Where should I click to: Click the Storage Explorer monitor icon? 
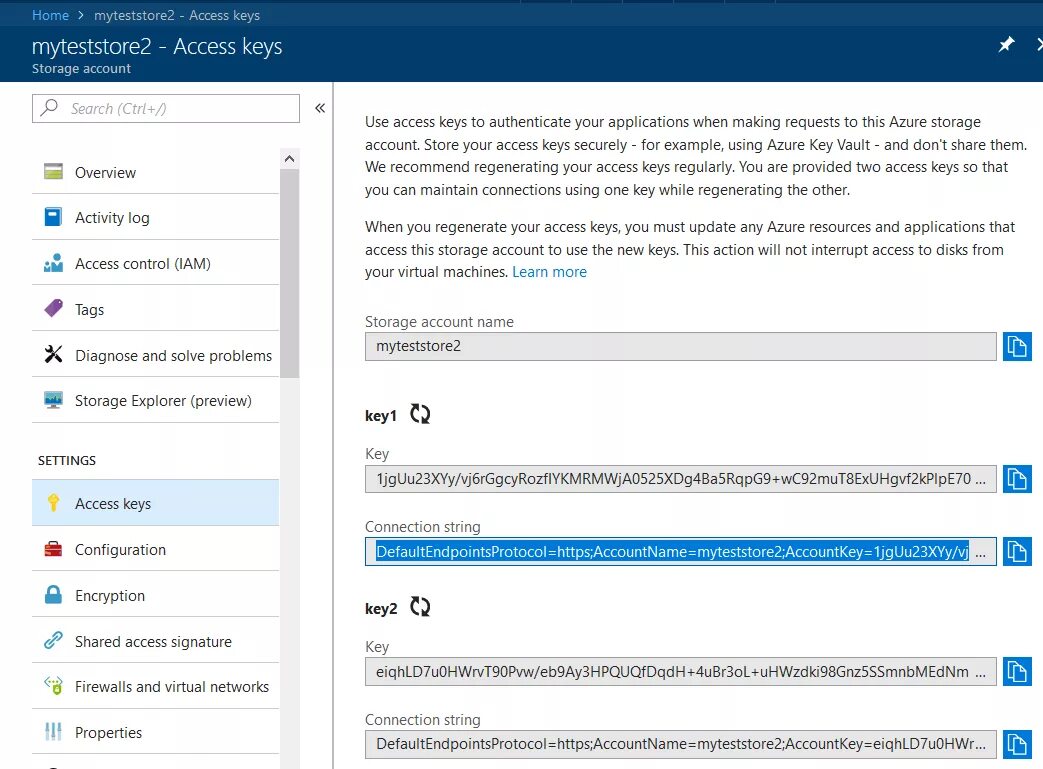pos(53,400)
